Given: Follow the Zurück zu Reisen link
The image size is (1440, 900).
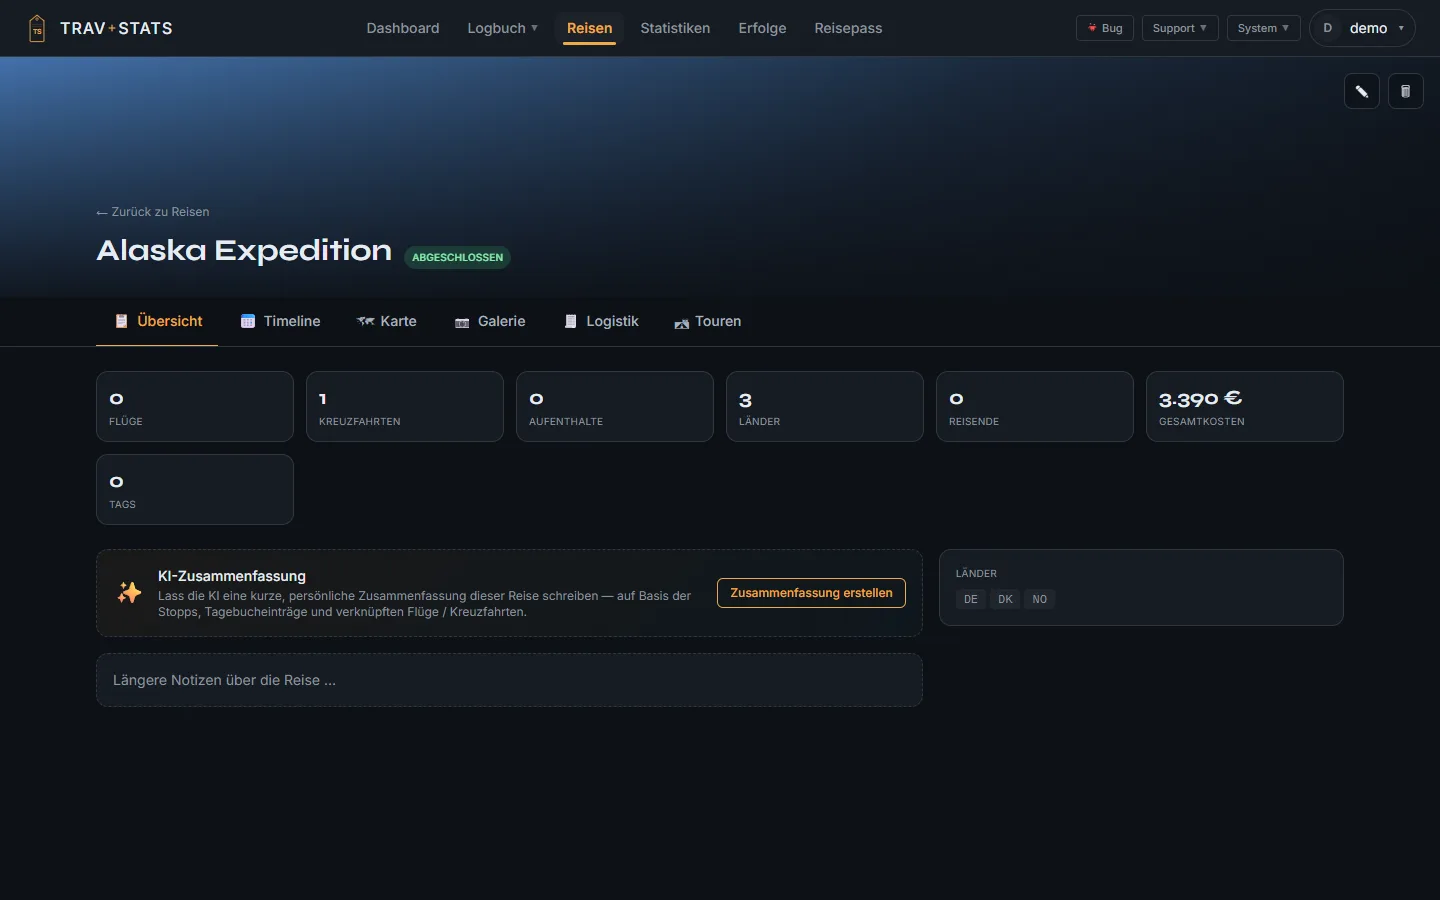Looking at the screenshot, I should 153,212.
